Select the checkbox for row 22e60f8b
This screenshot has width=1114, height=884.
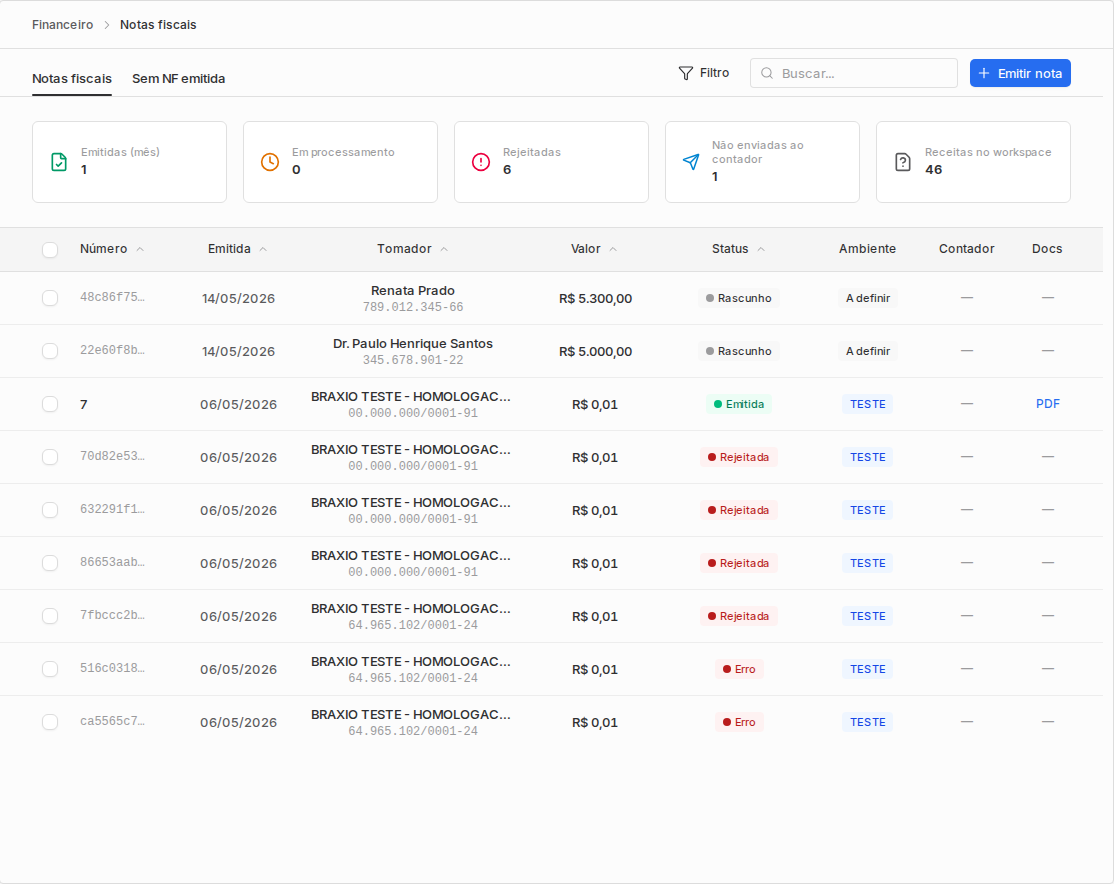pos(50,351)
